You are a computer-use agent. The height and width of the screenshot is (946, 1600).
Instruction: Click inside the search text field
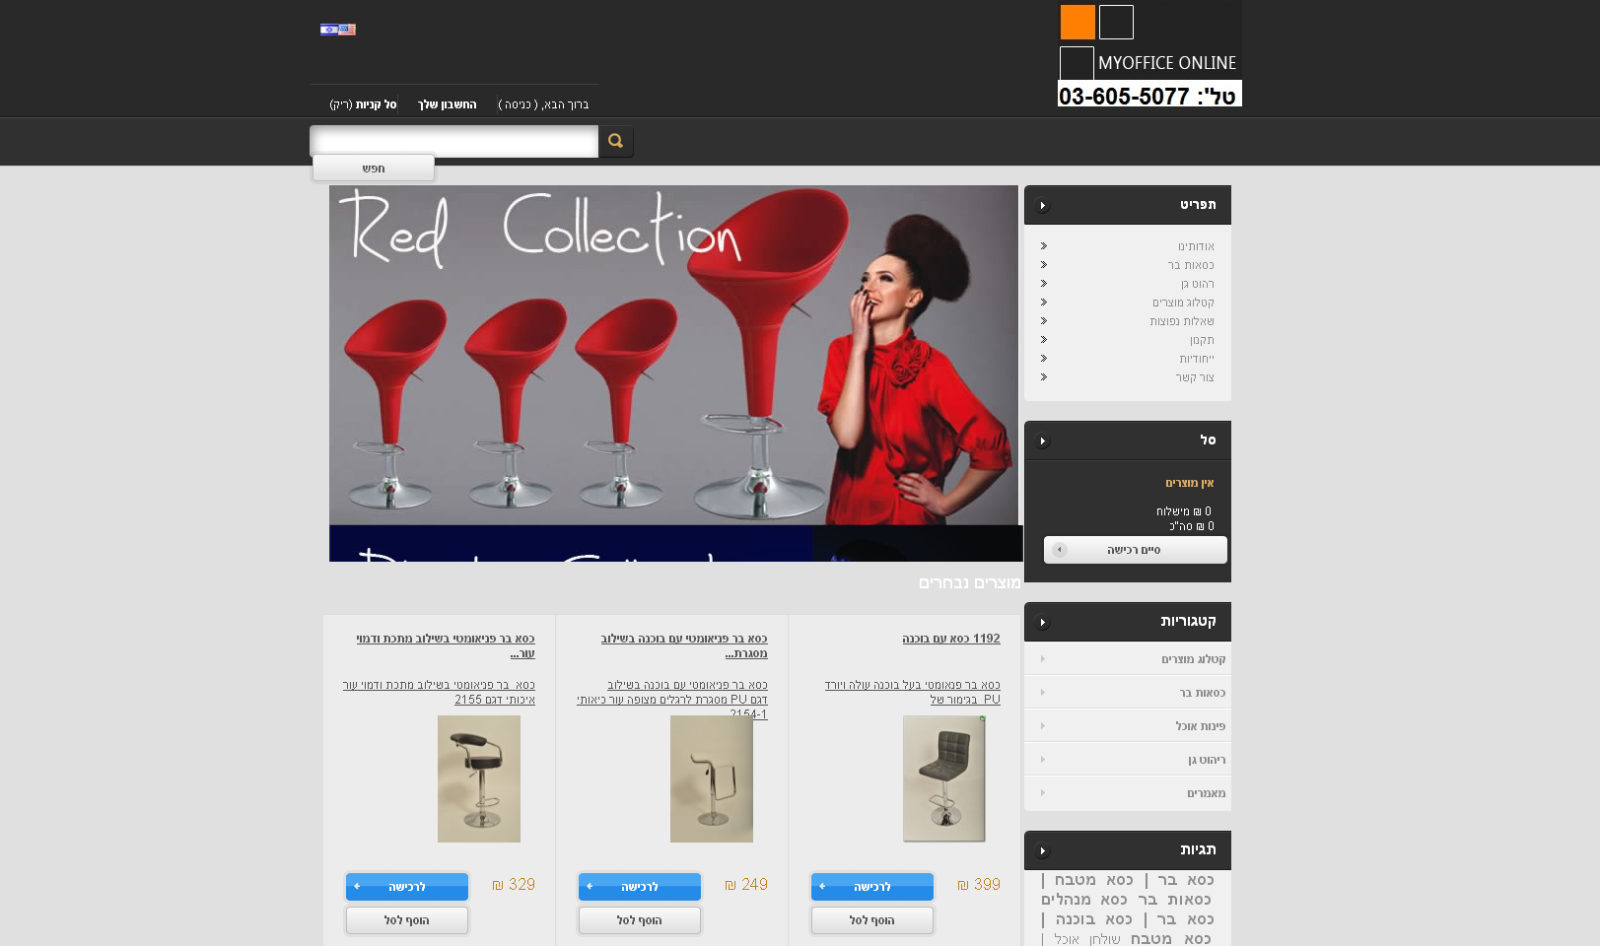click(x=454, y=141)
